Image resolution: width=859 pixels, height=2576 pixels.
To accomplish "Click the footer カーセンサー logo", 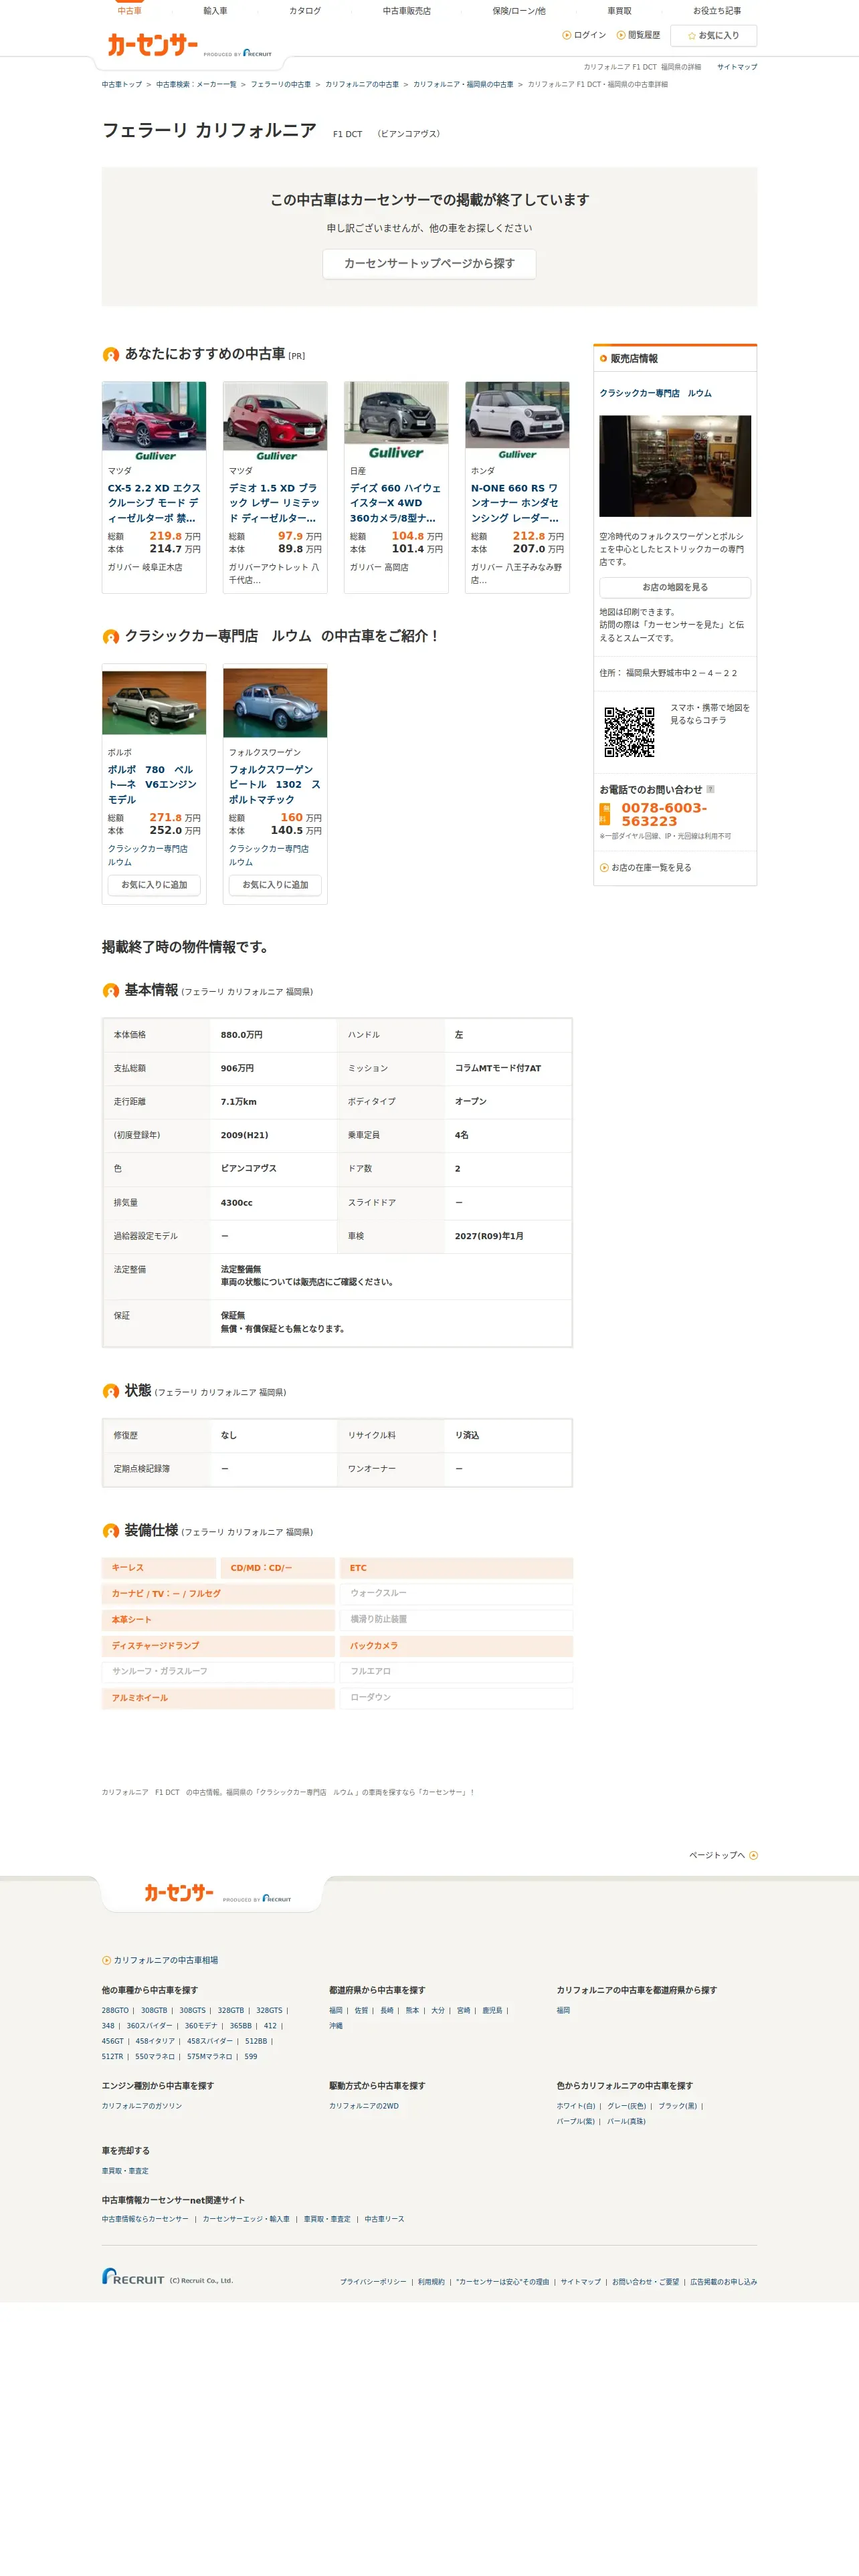I will tap(179, 1892).
